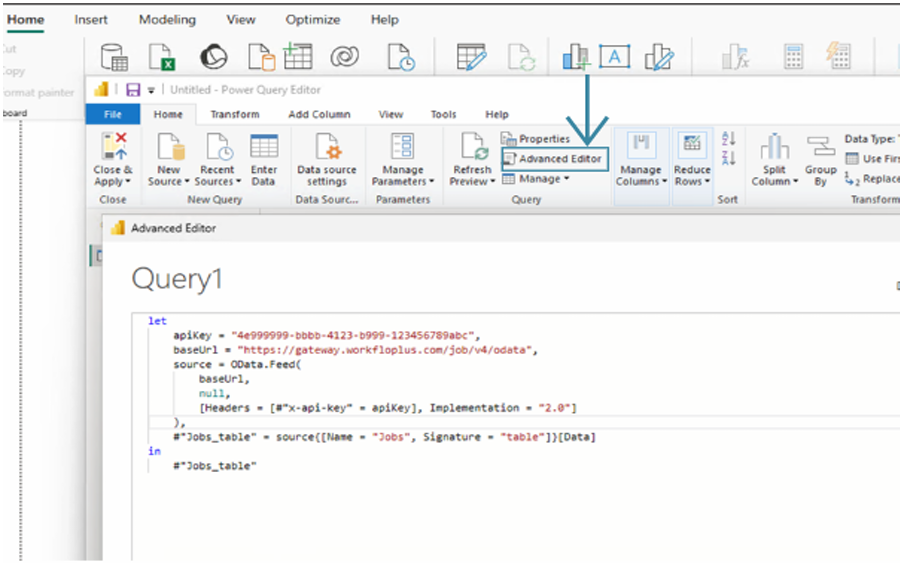Open the OneLake data hub icon
This screenshot has width=904, height=564.
213,57
